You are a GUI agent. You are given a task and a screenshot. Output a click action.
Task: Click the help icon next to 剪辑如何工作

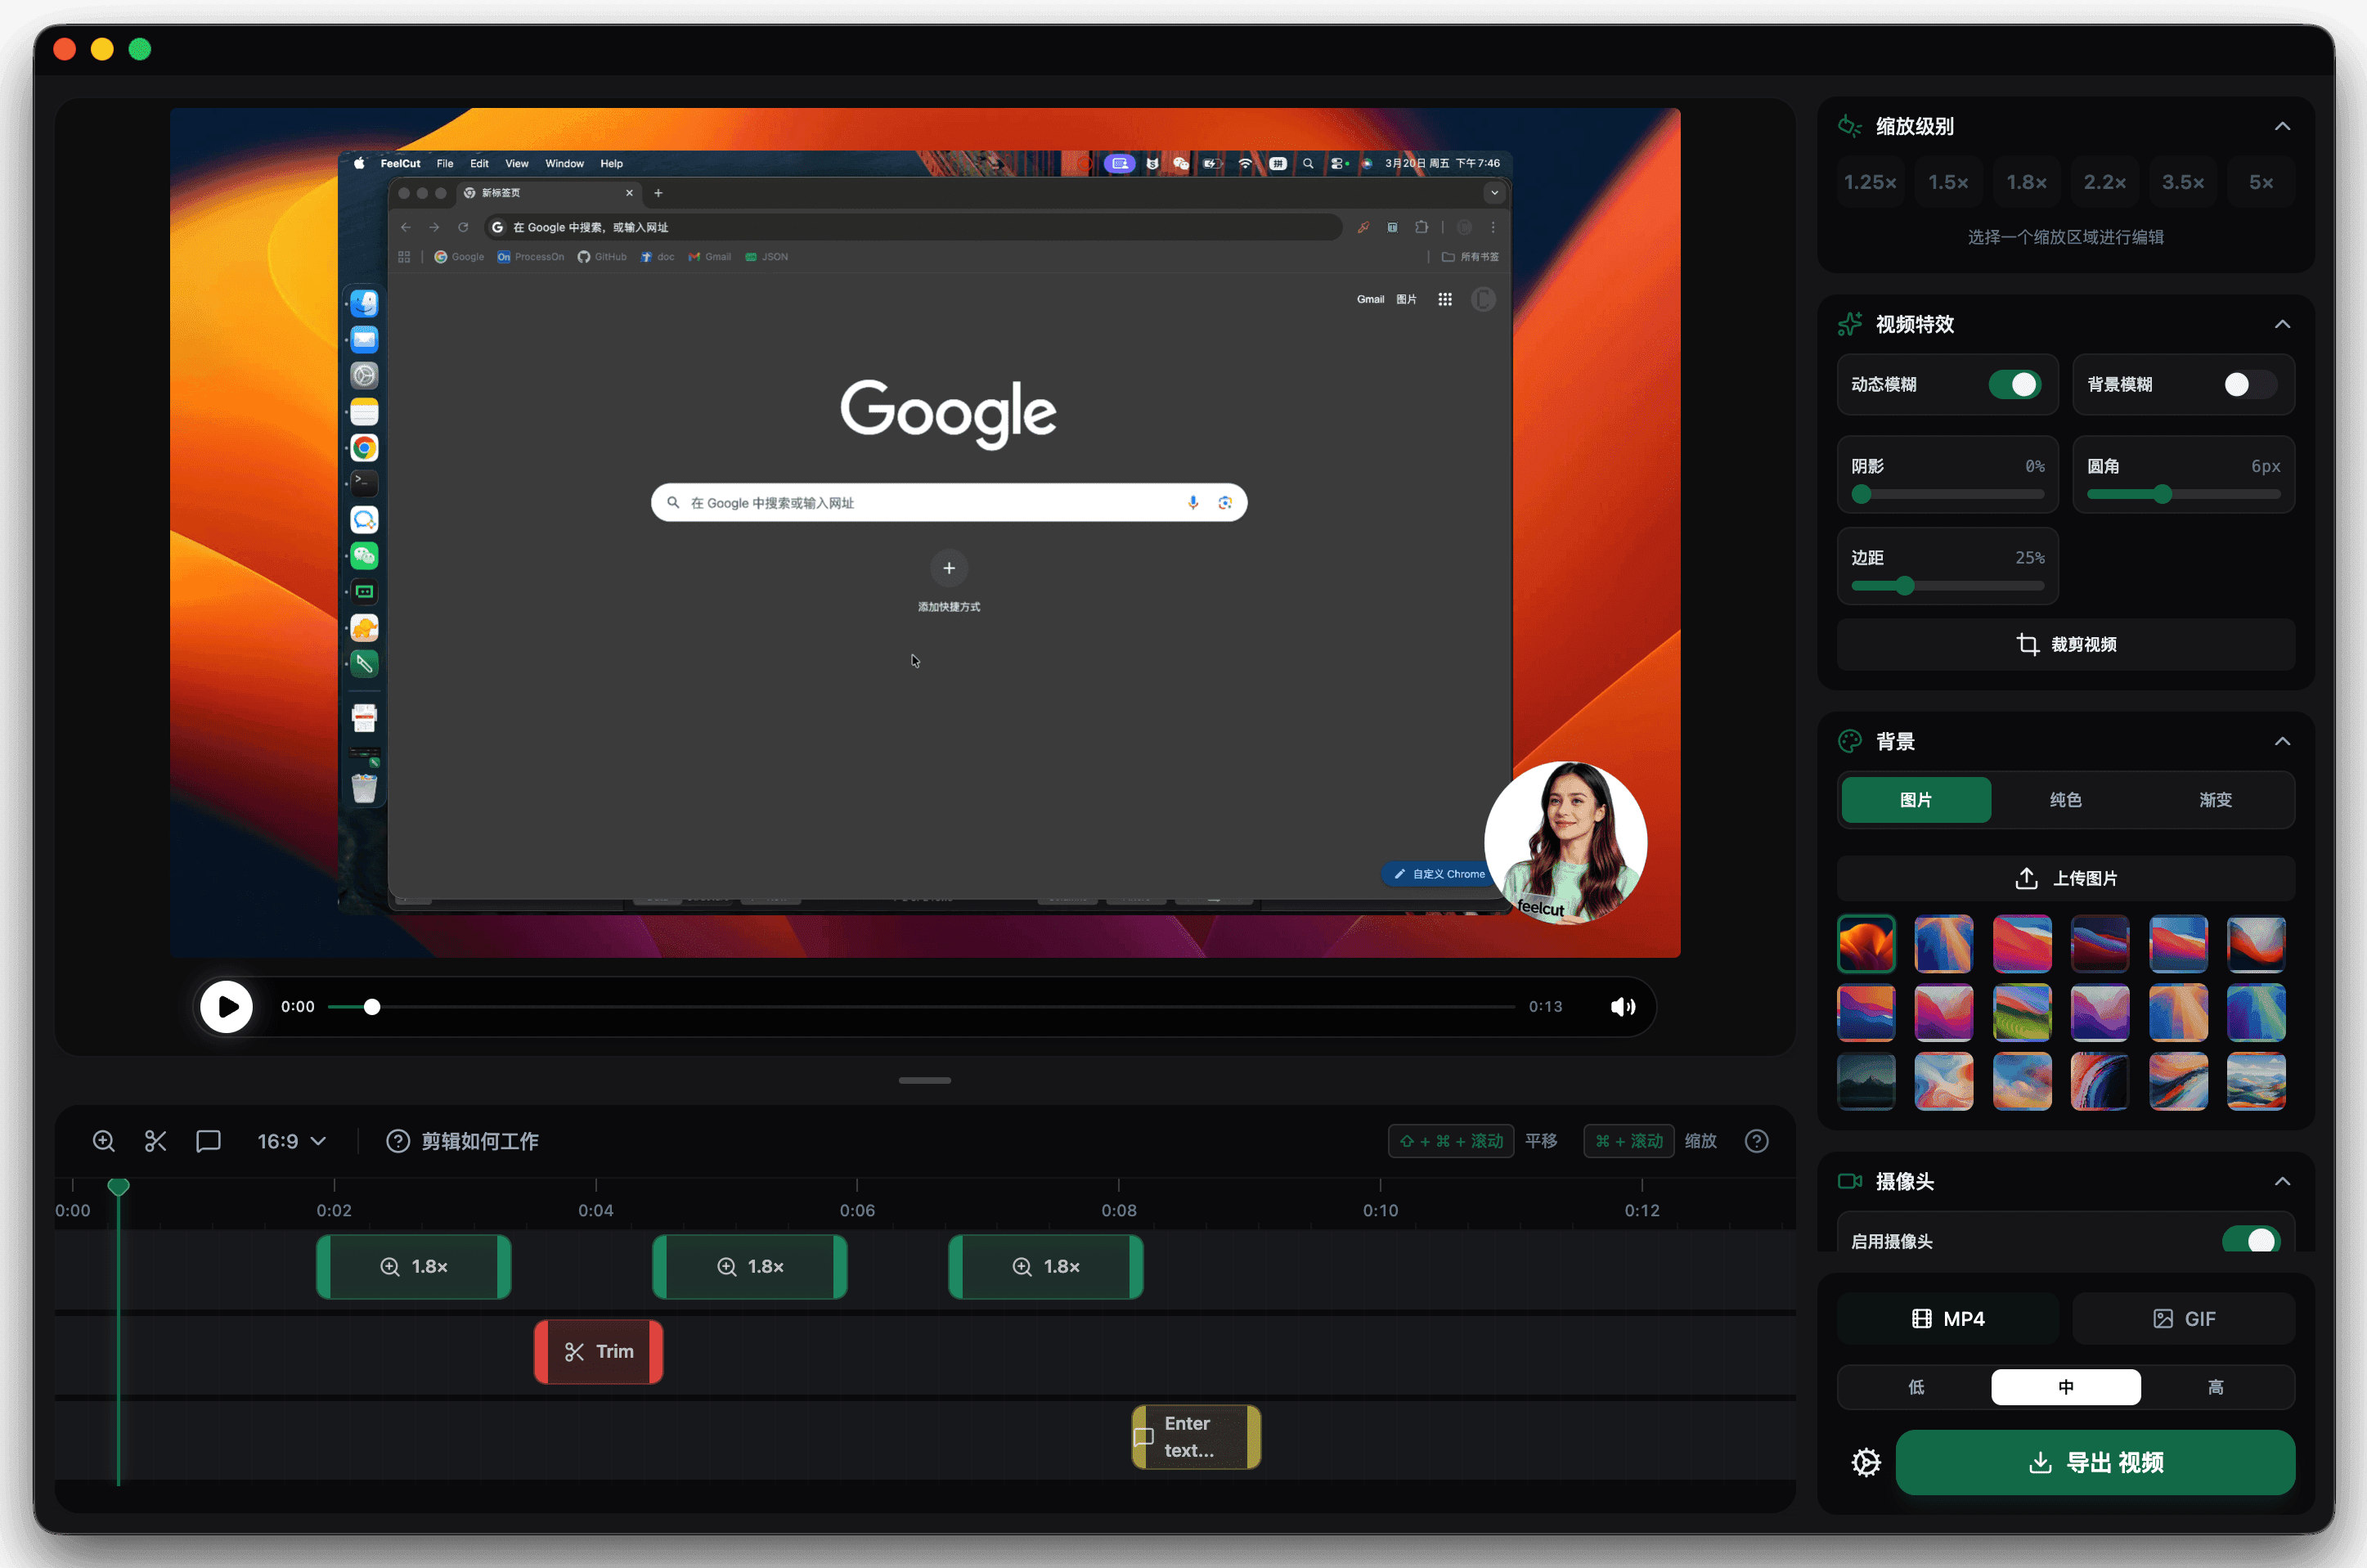(398, 1140)
